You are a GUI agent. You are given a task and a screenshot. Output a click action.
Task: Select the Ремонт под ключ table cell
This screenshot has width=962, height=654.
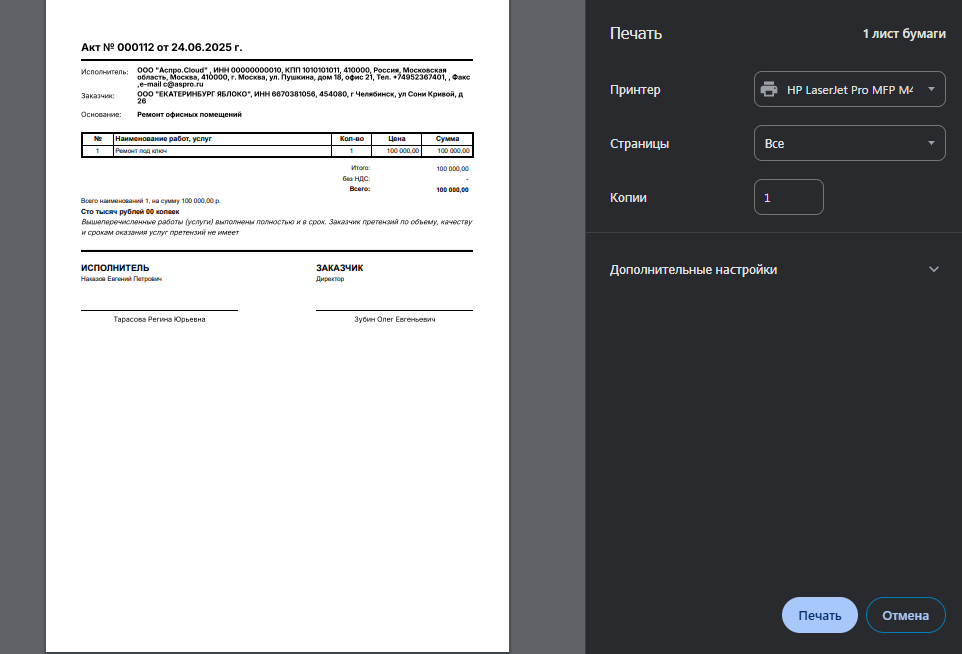140,150
